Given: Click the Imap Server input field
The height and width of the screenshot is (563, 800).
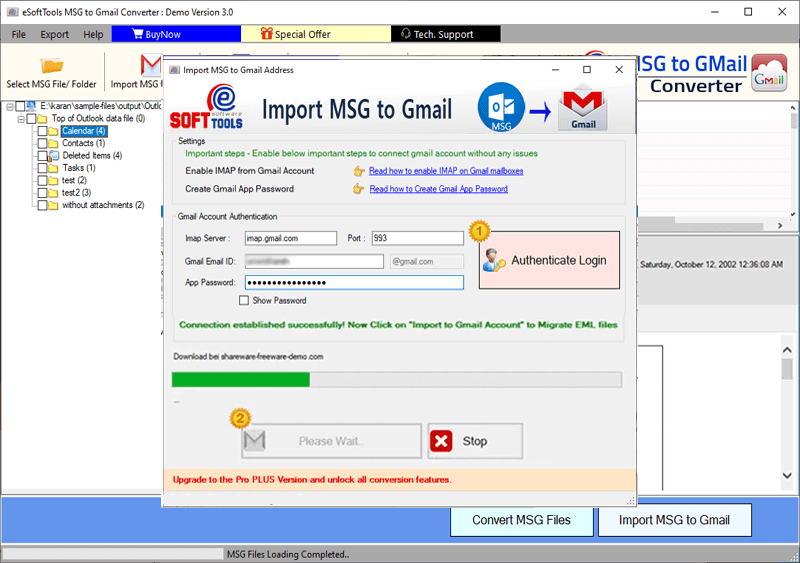Looking at the screenshot, I should (290, 238).
